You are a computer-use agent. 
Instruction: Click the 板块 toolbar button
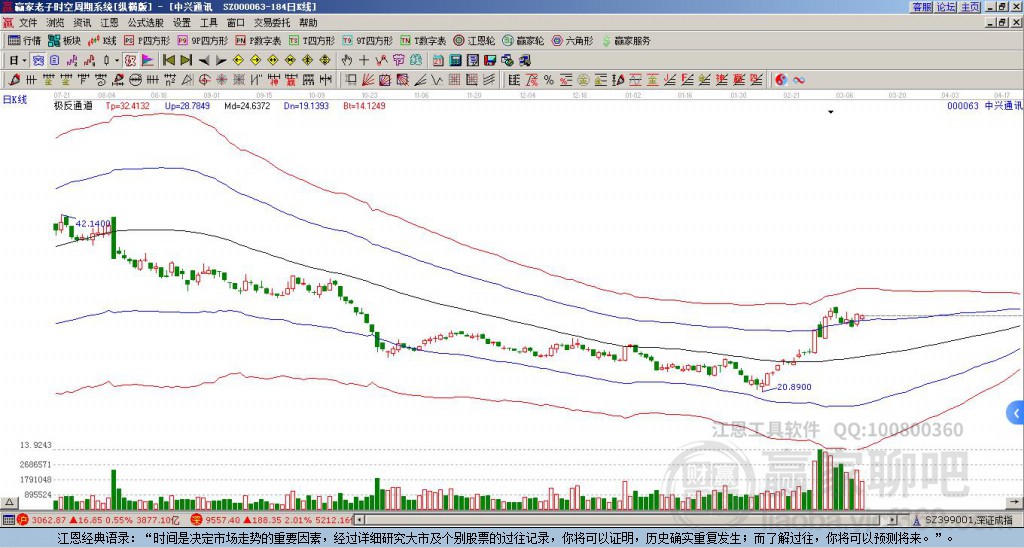[64, 40]
